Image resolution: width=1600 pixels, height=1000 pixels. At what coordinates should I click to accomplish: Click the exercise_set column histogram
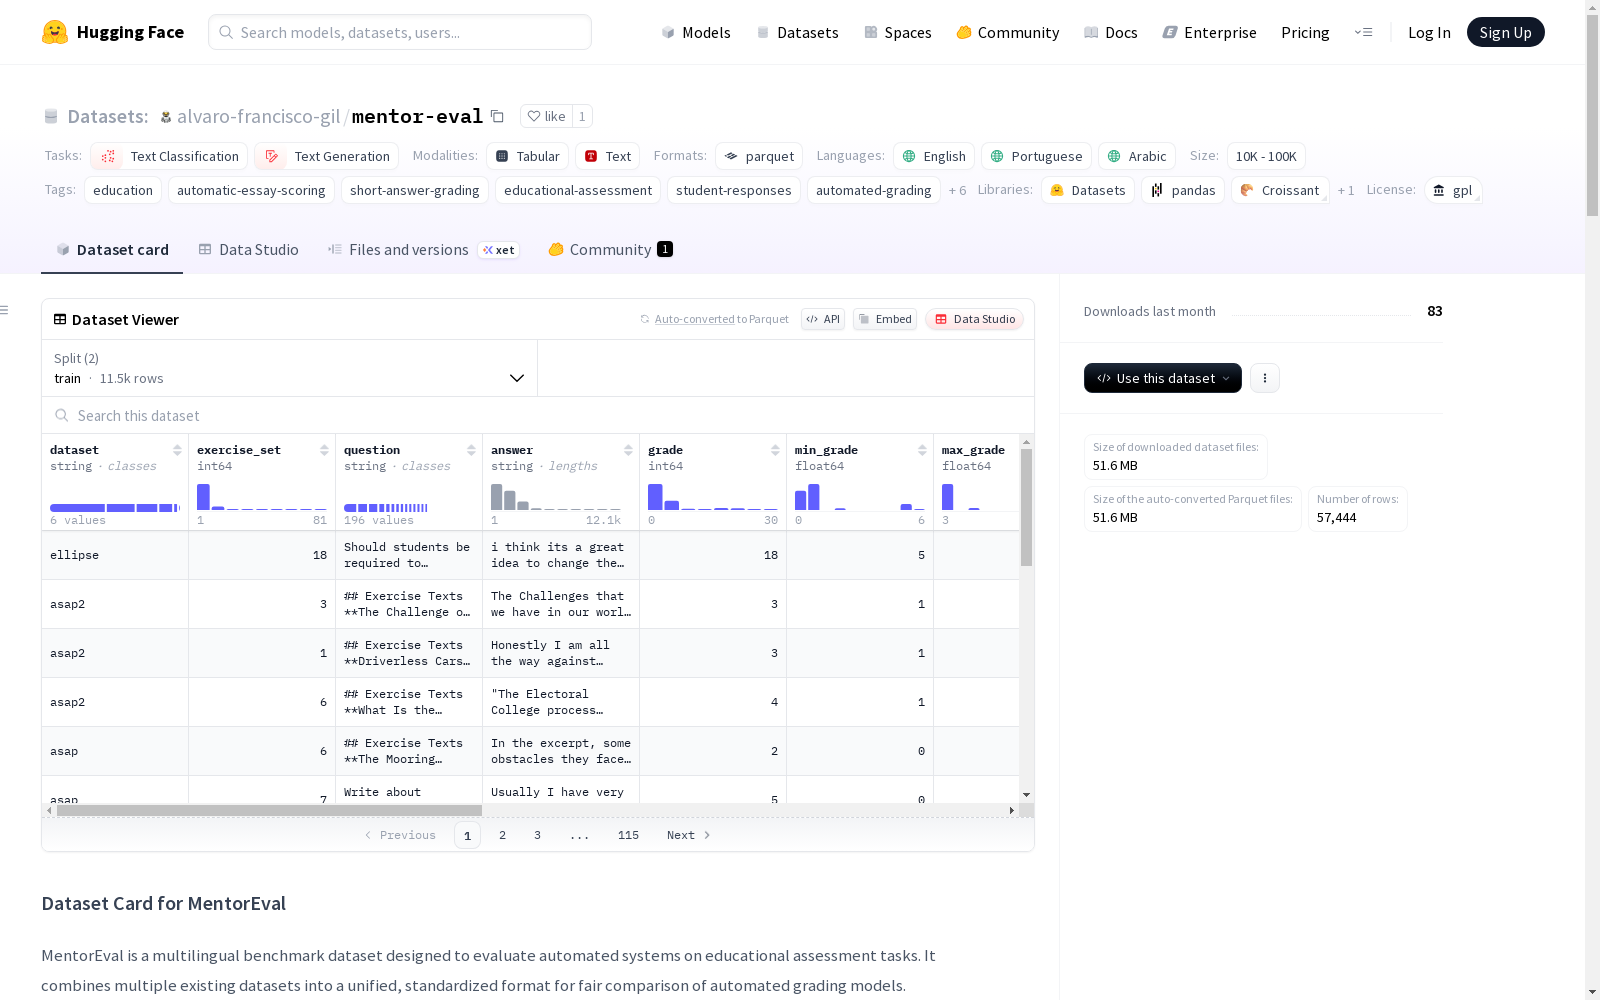click(262, 496)
